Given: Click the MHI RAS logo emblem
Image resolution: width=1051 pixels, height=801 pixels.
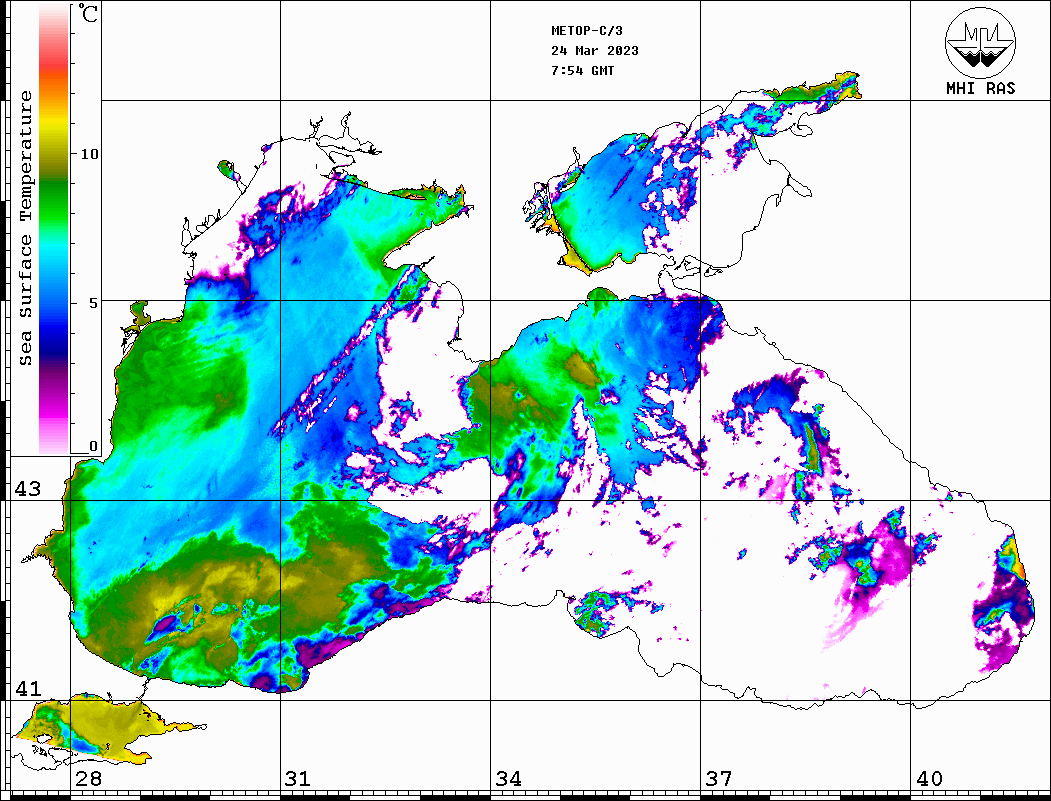Looking at the screenshot, I should (x=980, y=42).
